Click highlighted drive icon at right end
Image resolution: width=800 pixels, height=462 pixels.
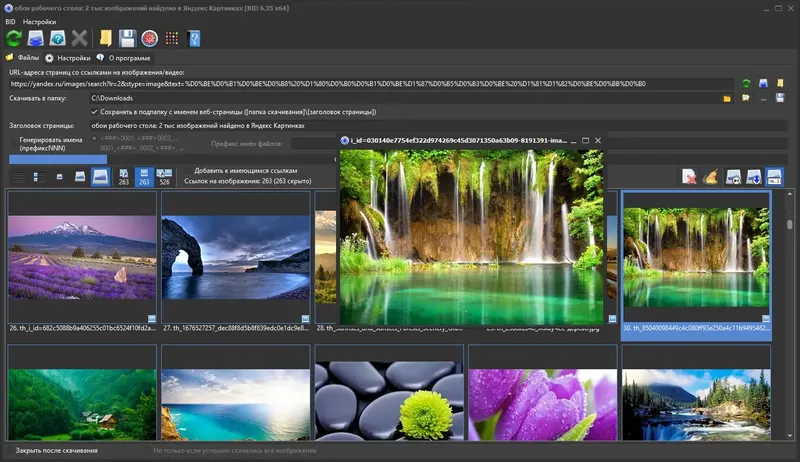click(x=774, y=177)
